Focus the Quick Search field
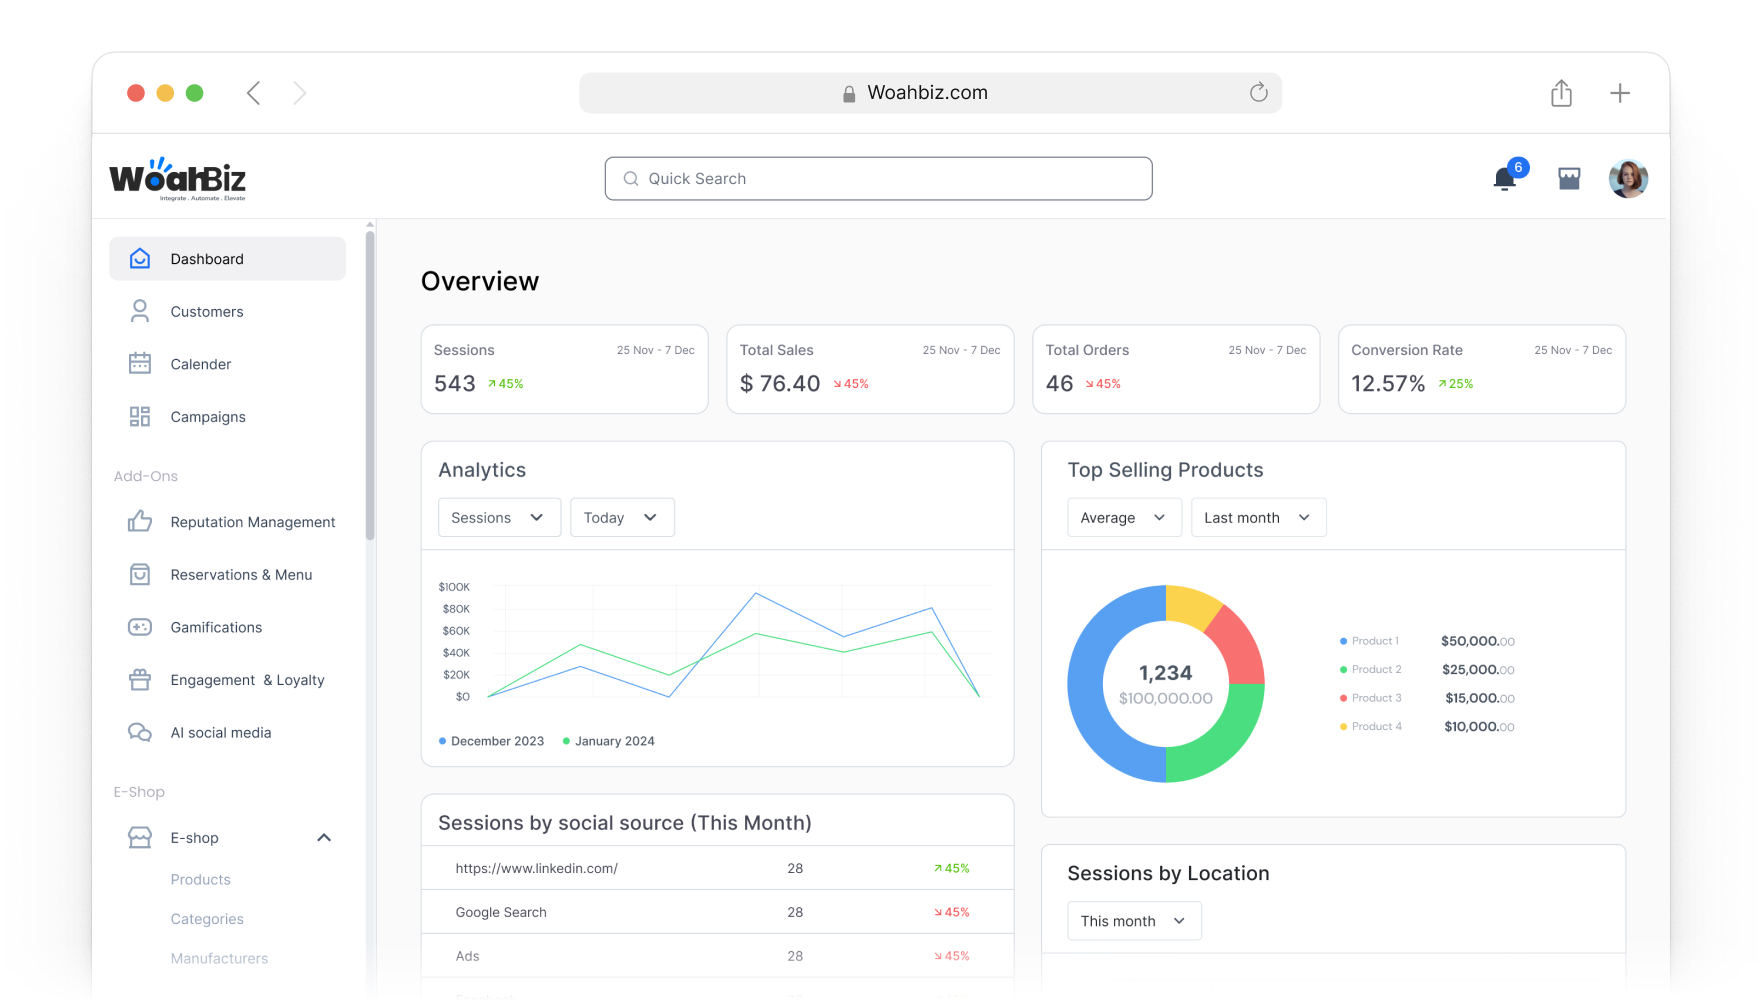The width and height of the screenshot is (1758, 1000). point(878,179)
